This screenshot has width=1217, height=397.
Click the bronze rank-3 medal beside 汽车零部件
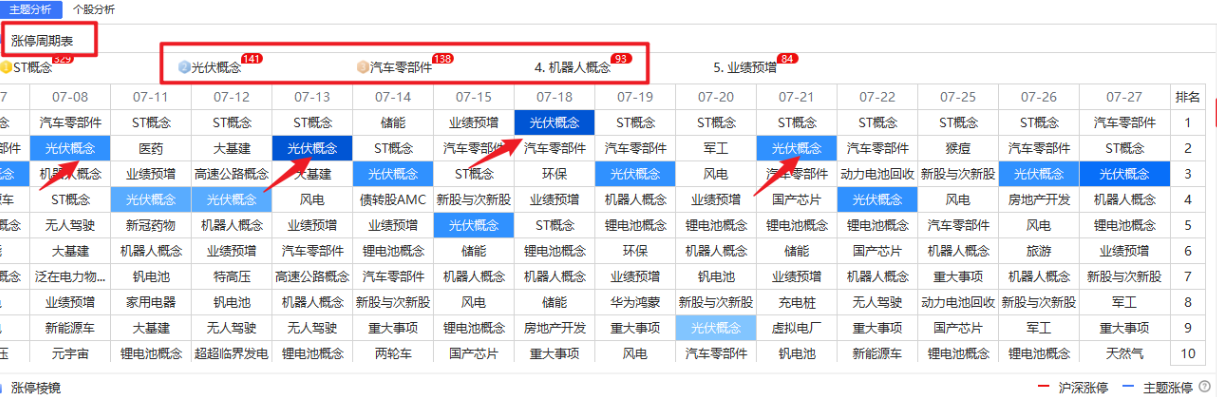point(364,68)
